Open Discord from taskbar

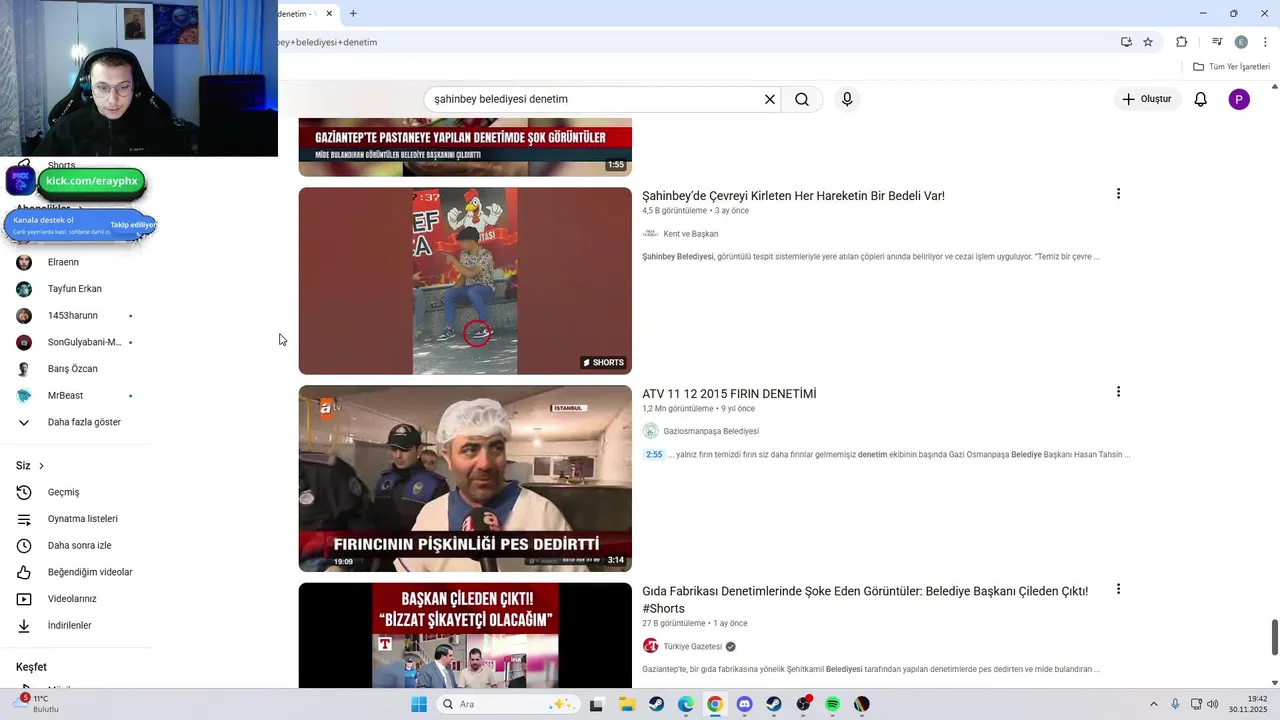pyautogui.click(x=745, y=704)
